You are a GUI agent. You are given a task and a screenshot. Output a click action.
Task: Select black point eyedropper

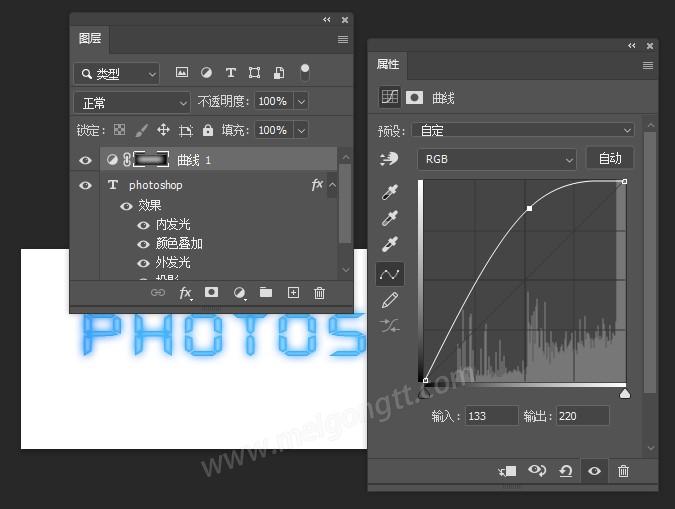[x=390, y=192]
